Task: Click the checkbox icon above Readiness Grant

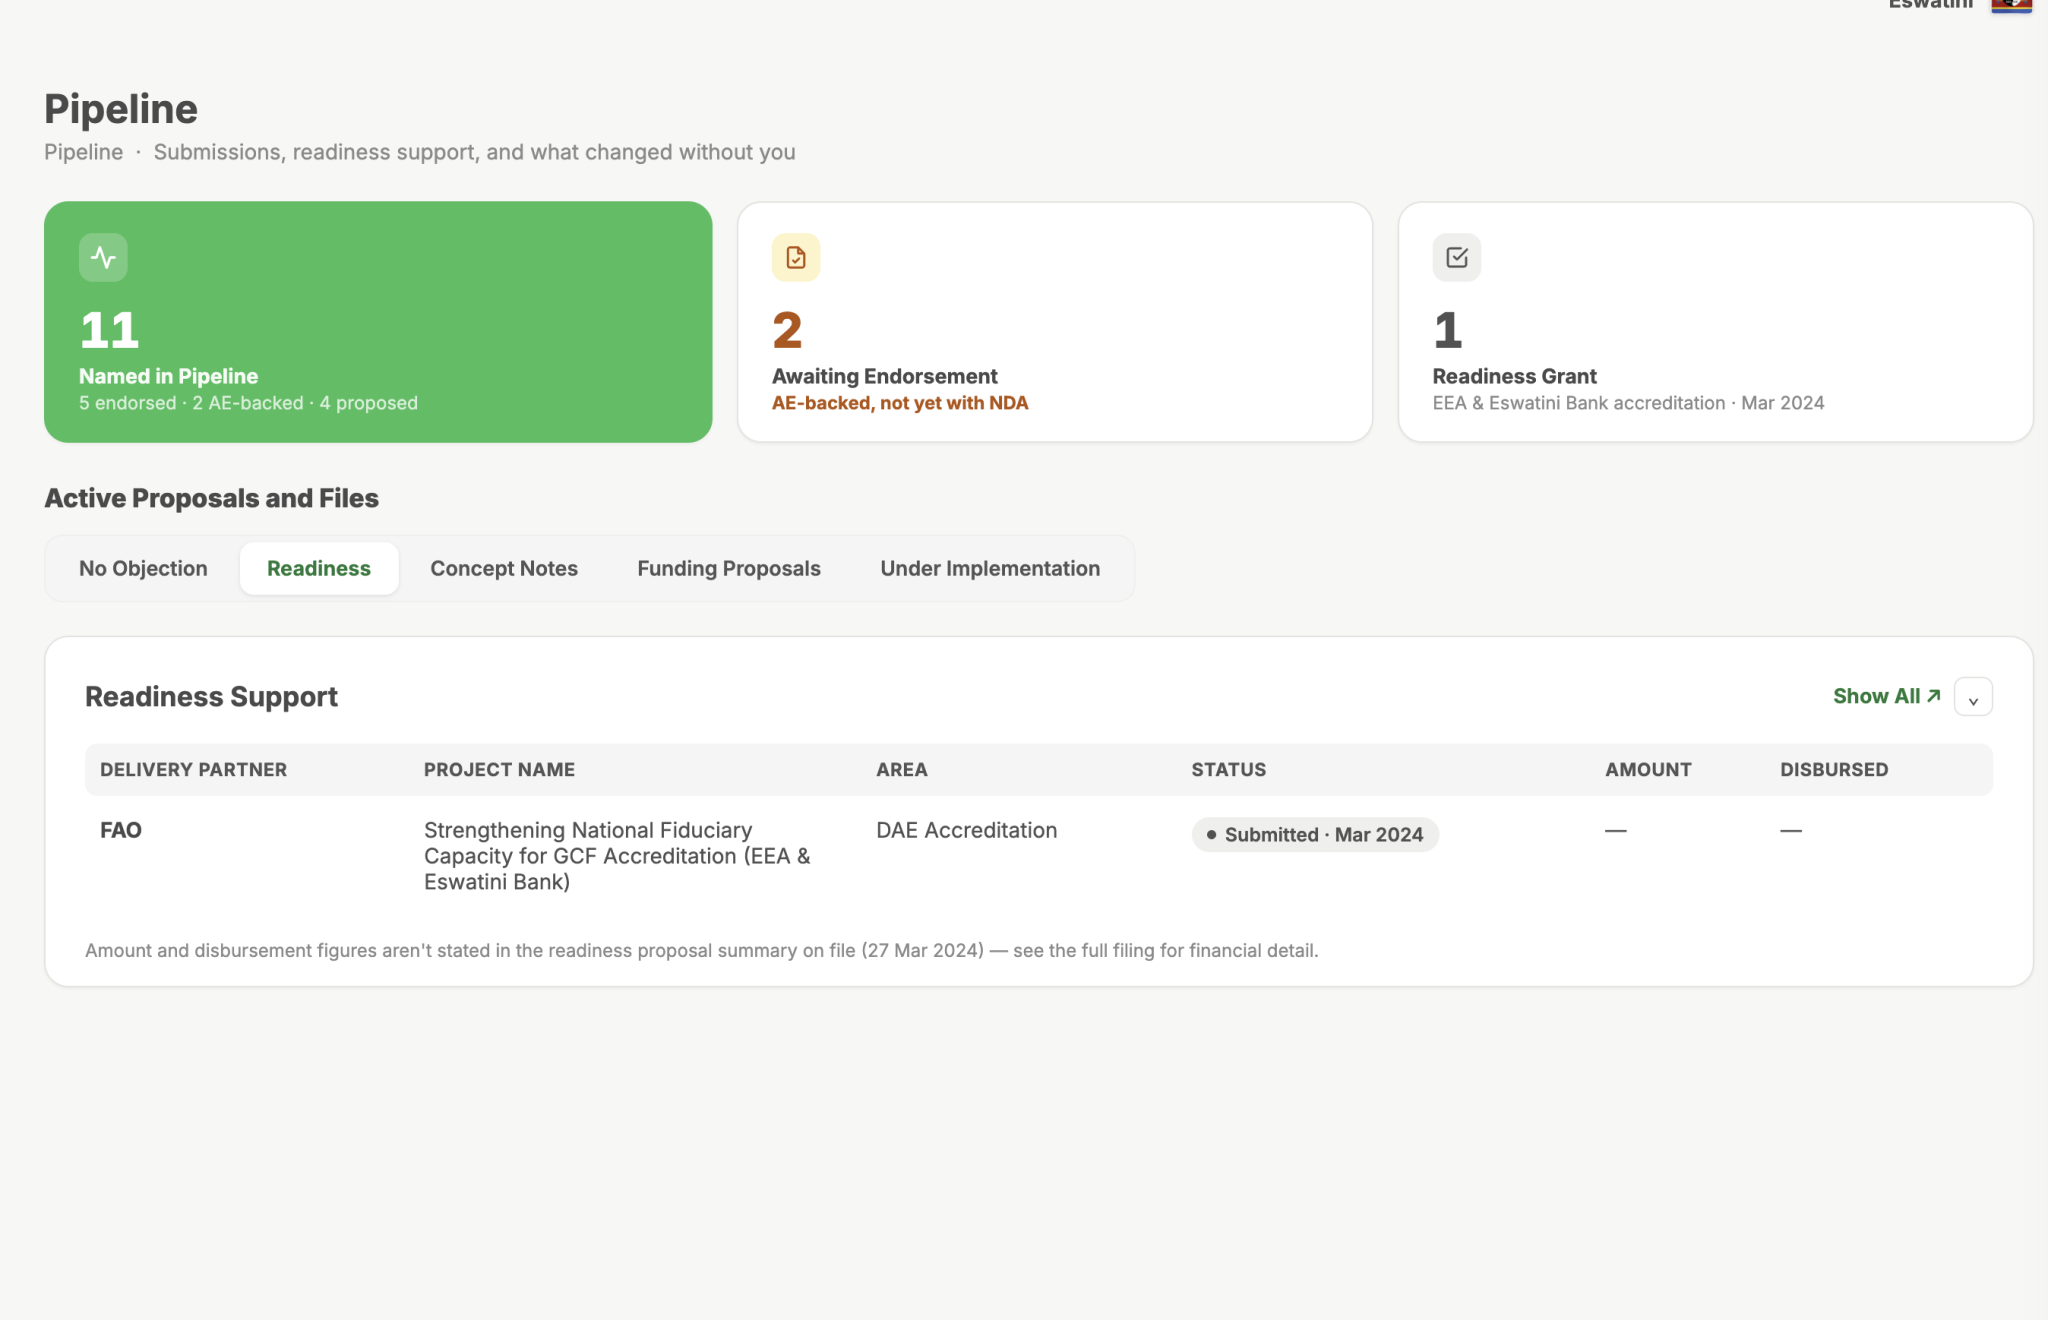Action: [x=1457, y=258]
